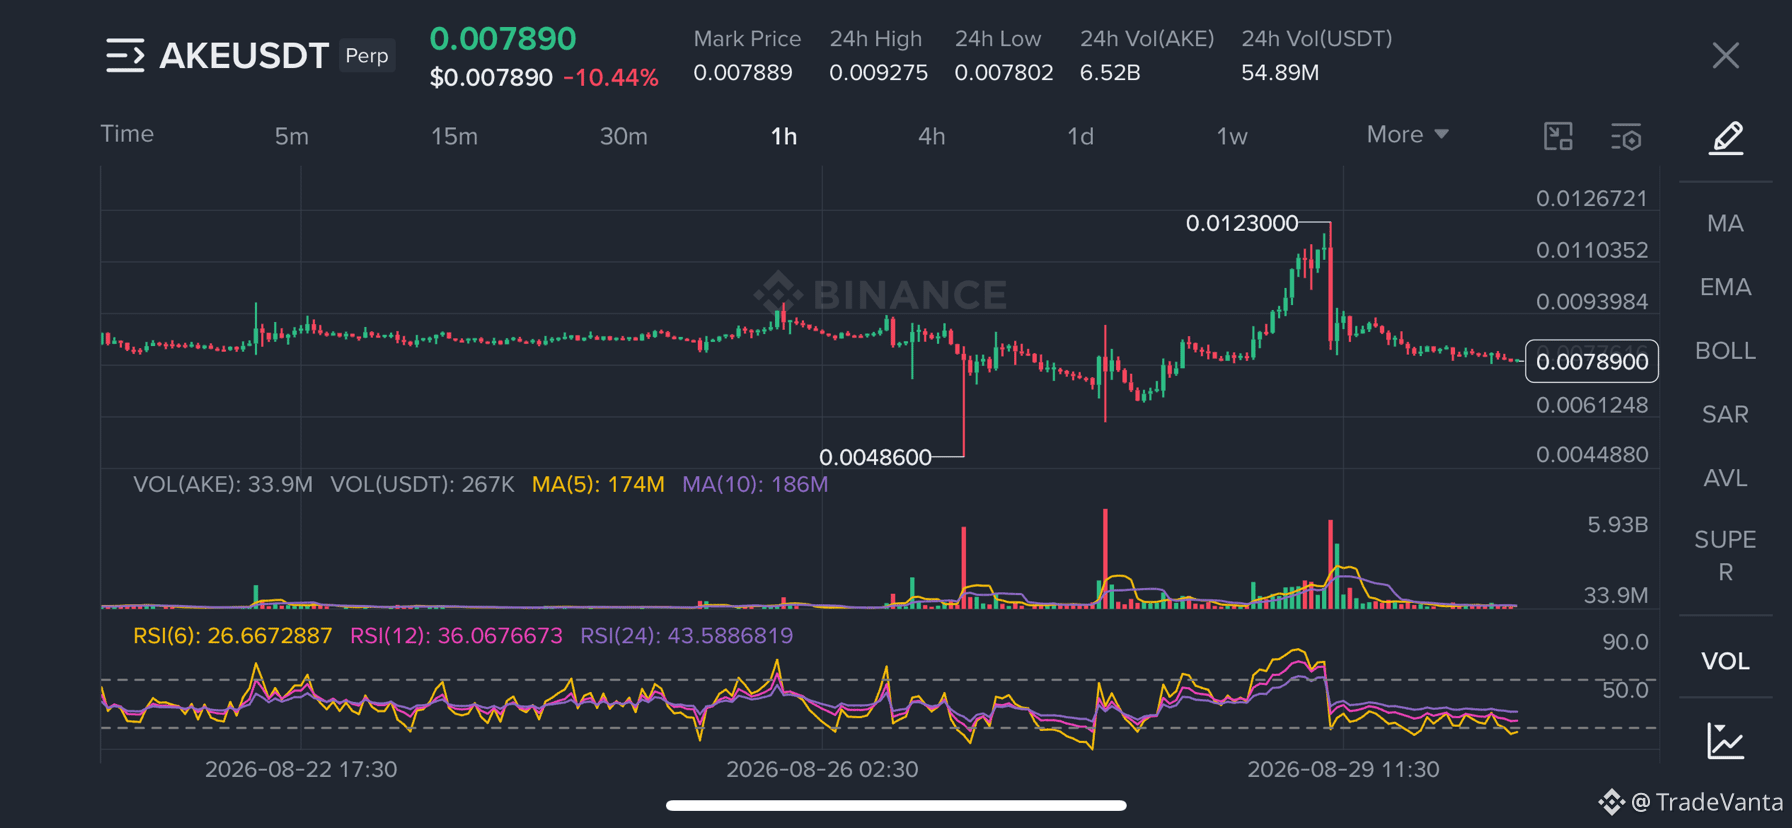The width and height of the screenshot is (1792, 828).
Task: Expand the More timeframes dropdown
Action: 1407,134
